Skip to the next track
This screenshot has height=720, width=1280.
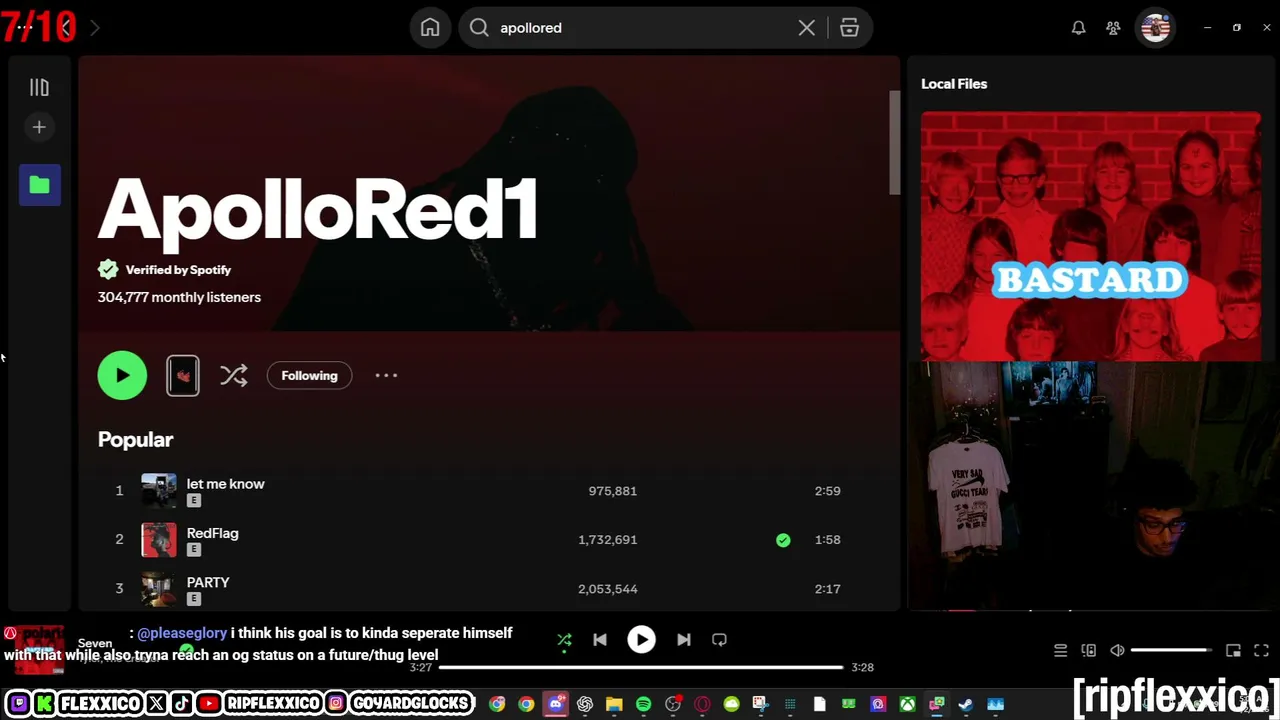click(684, 640)
